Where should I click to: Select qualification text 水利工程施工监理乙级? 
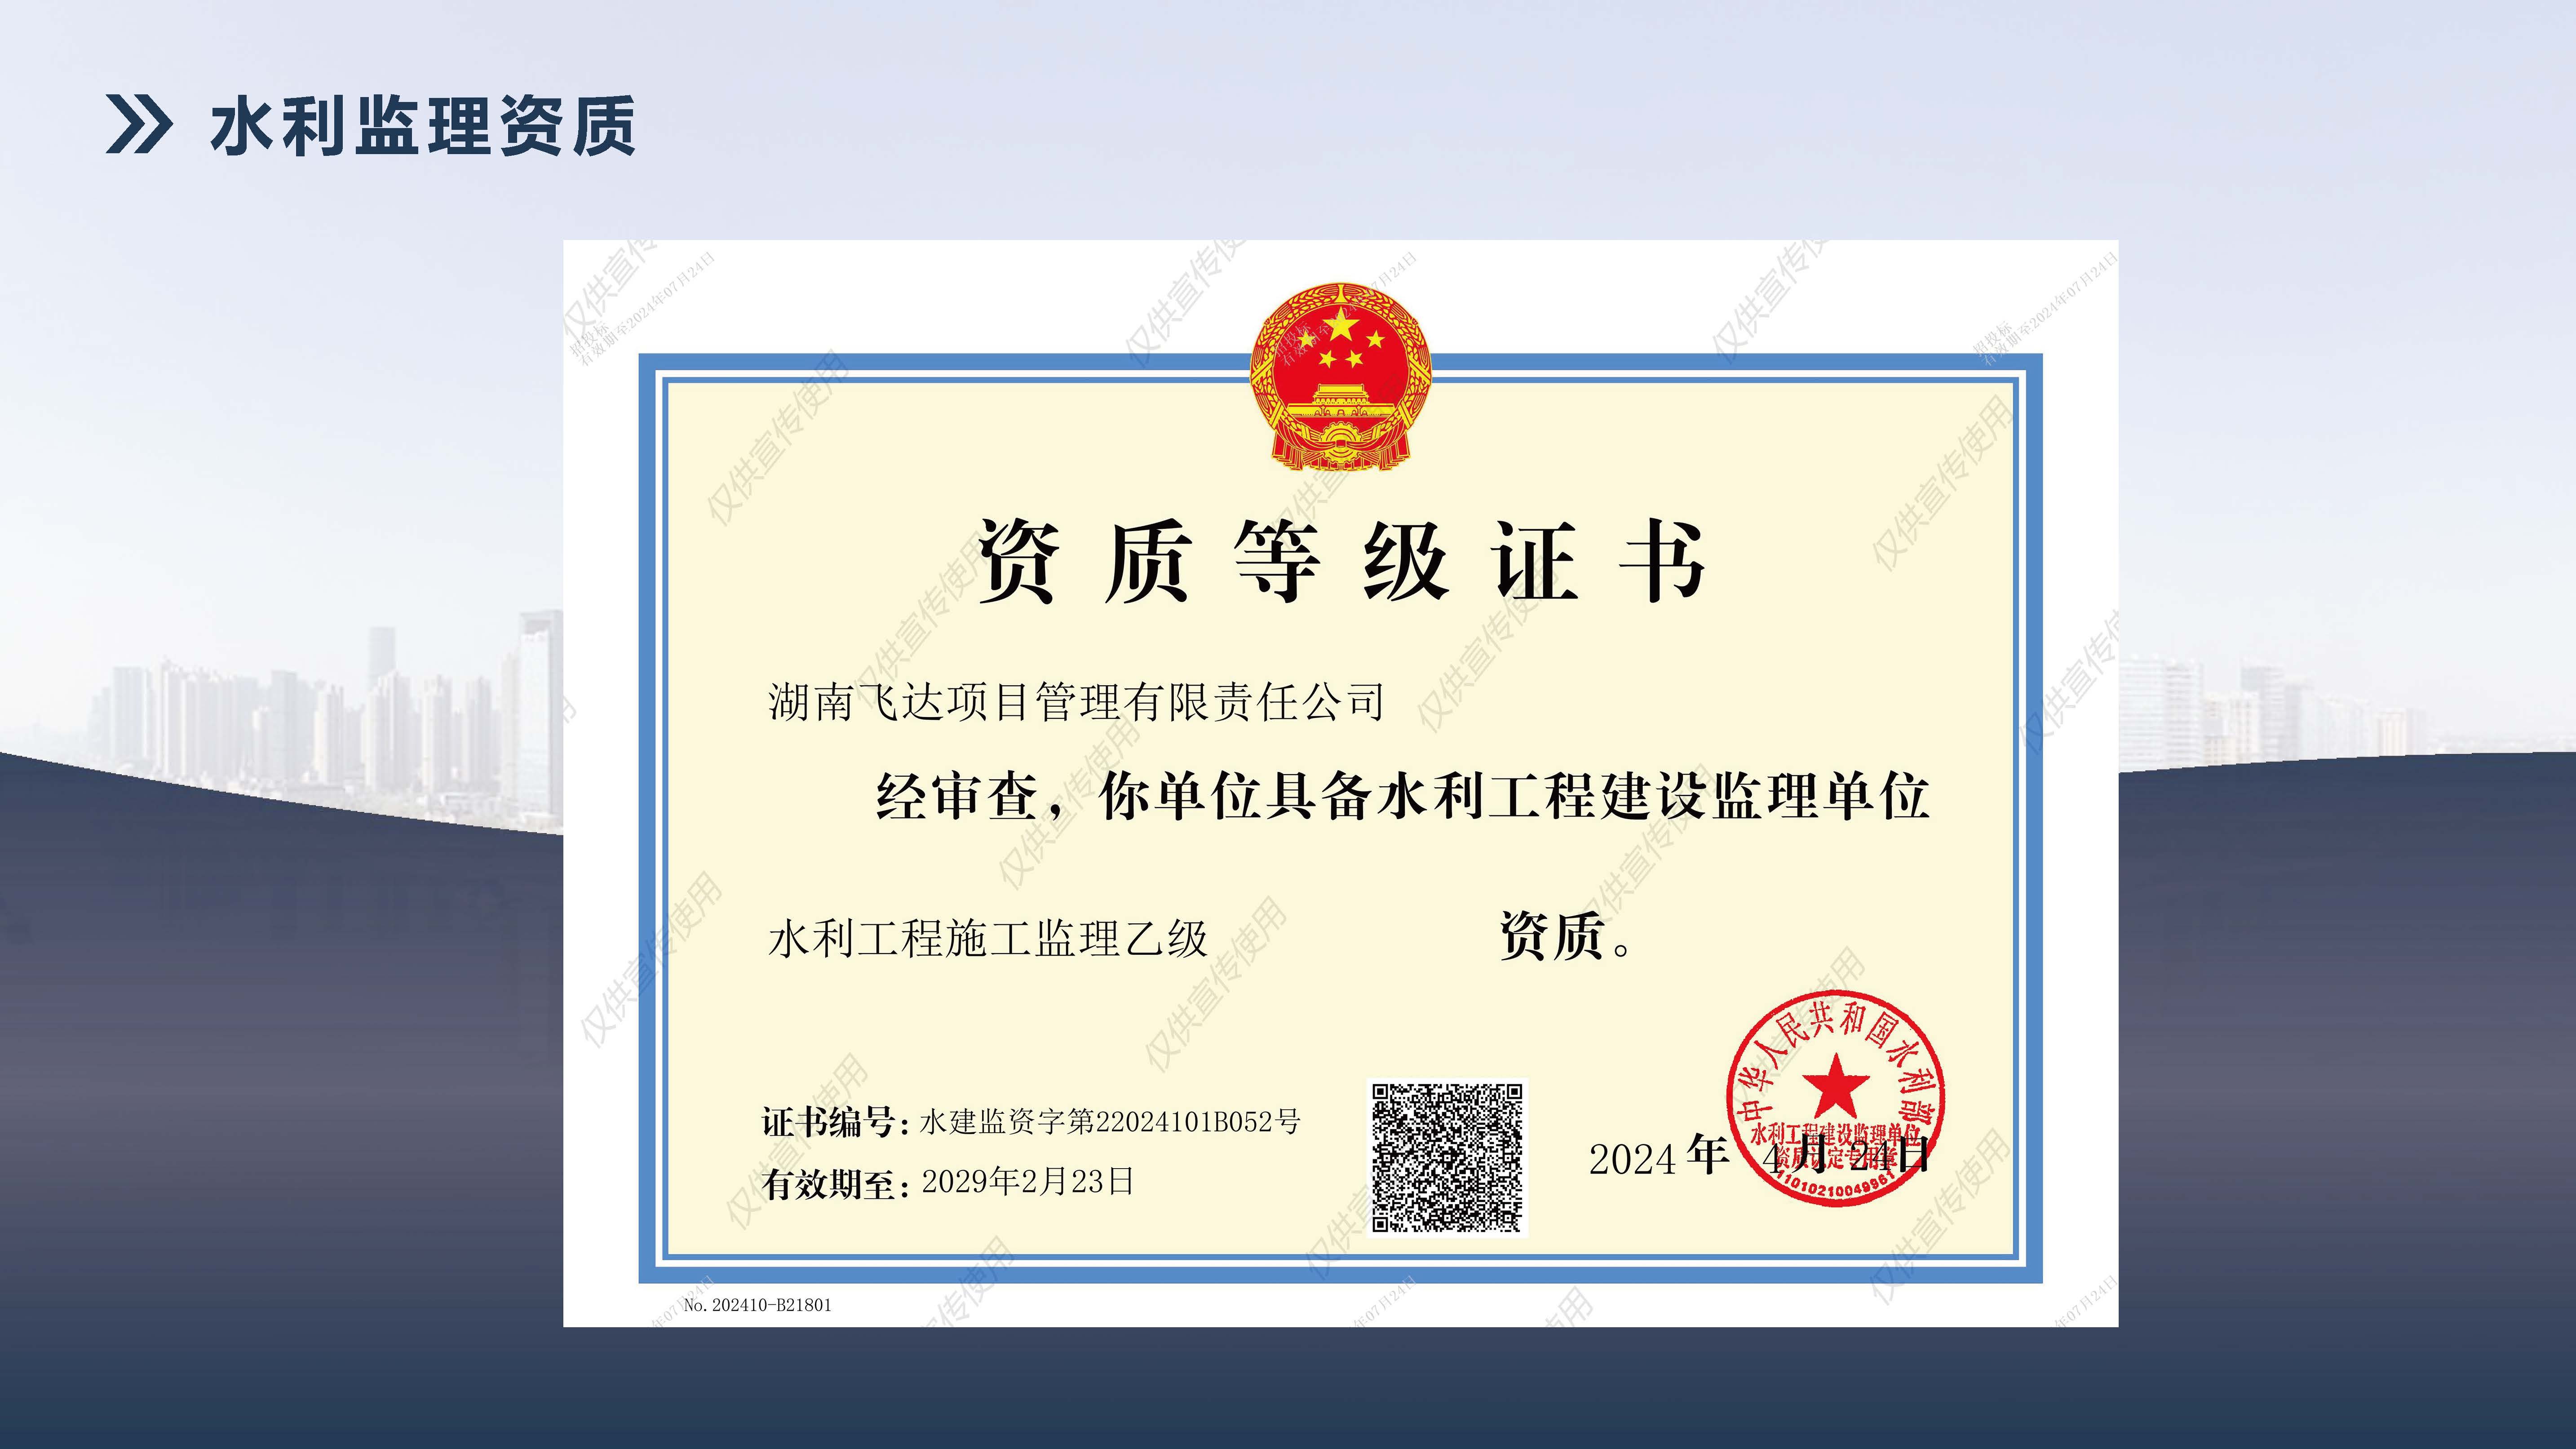coord(988,939)
